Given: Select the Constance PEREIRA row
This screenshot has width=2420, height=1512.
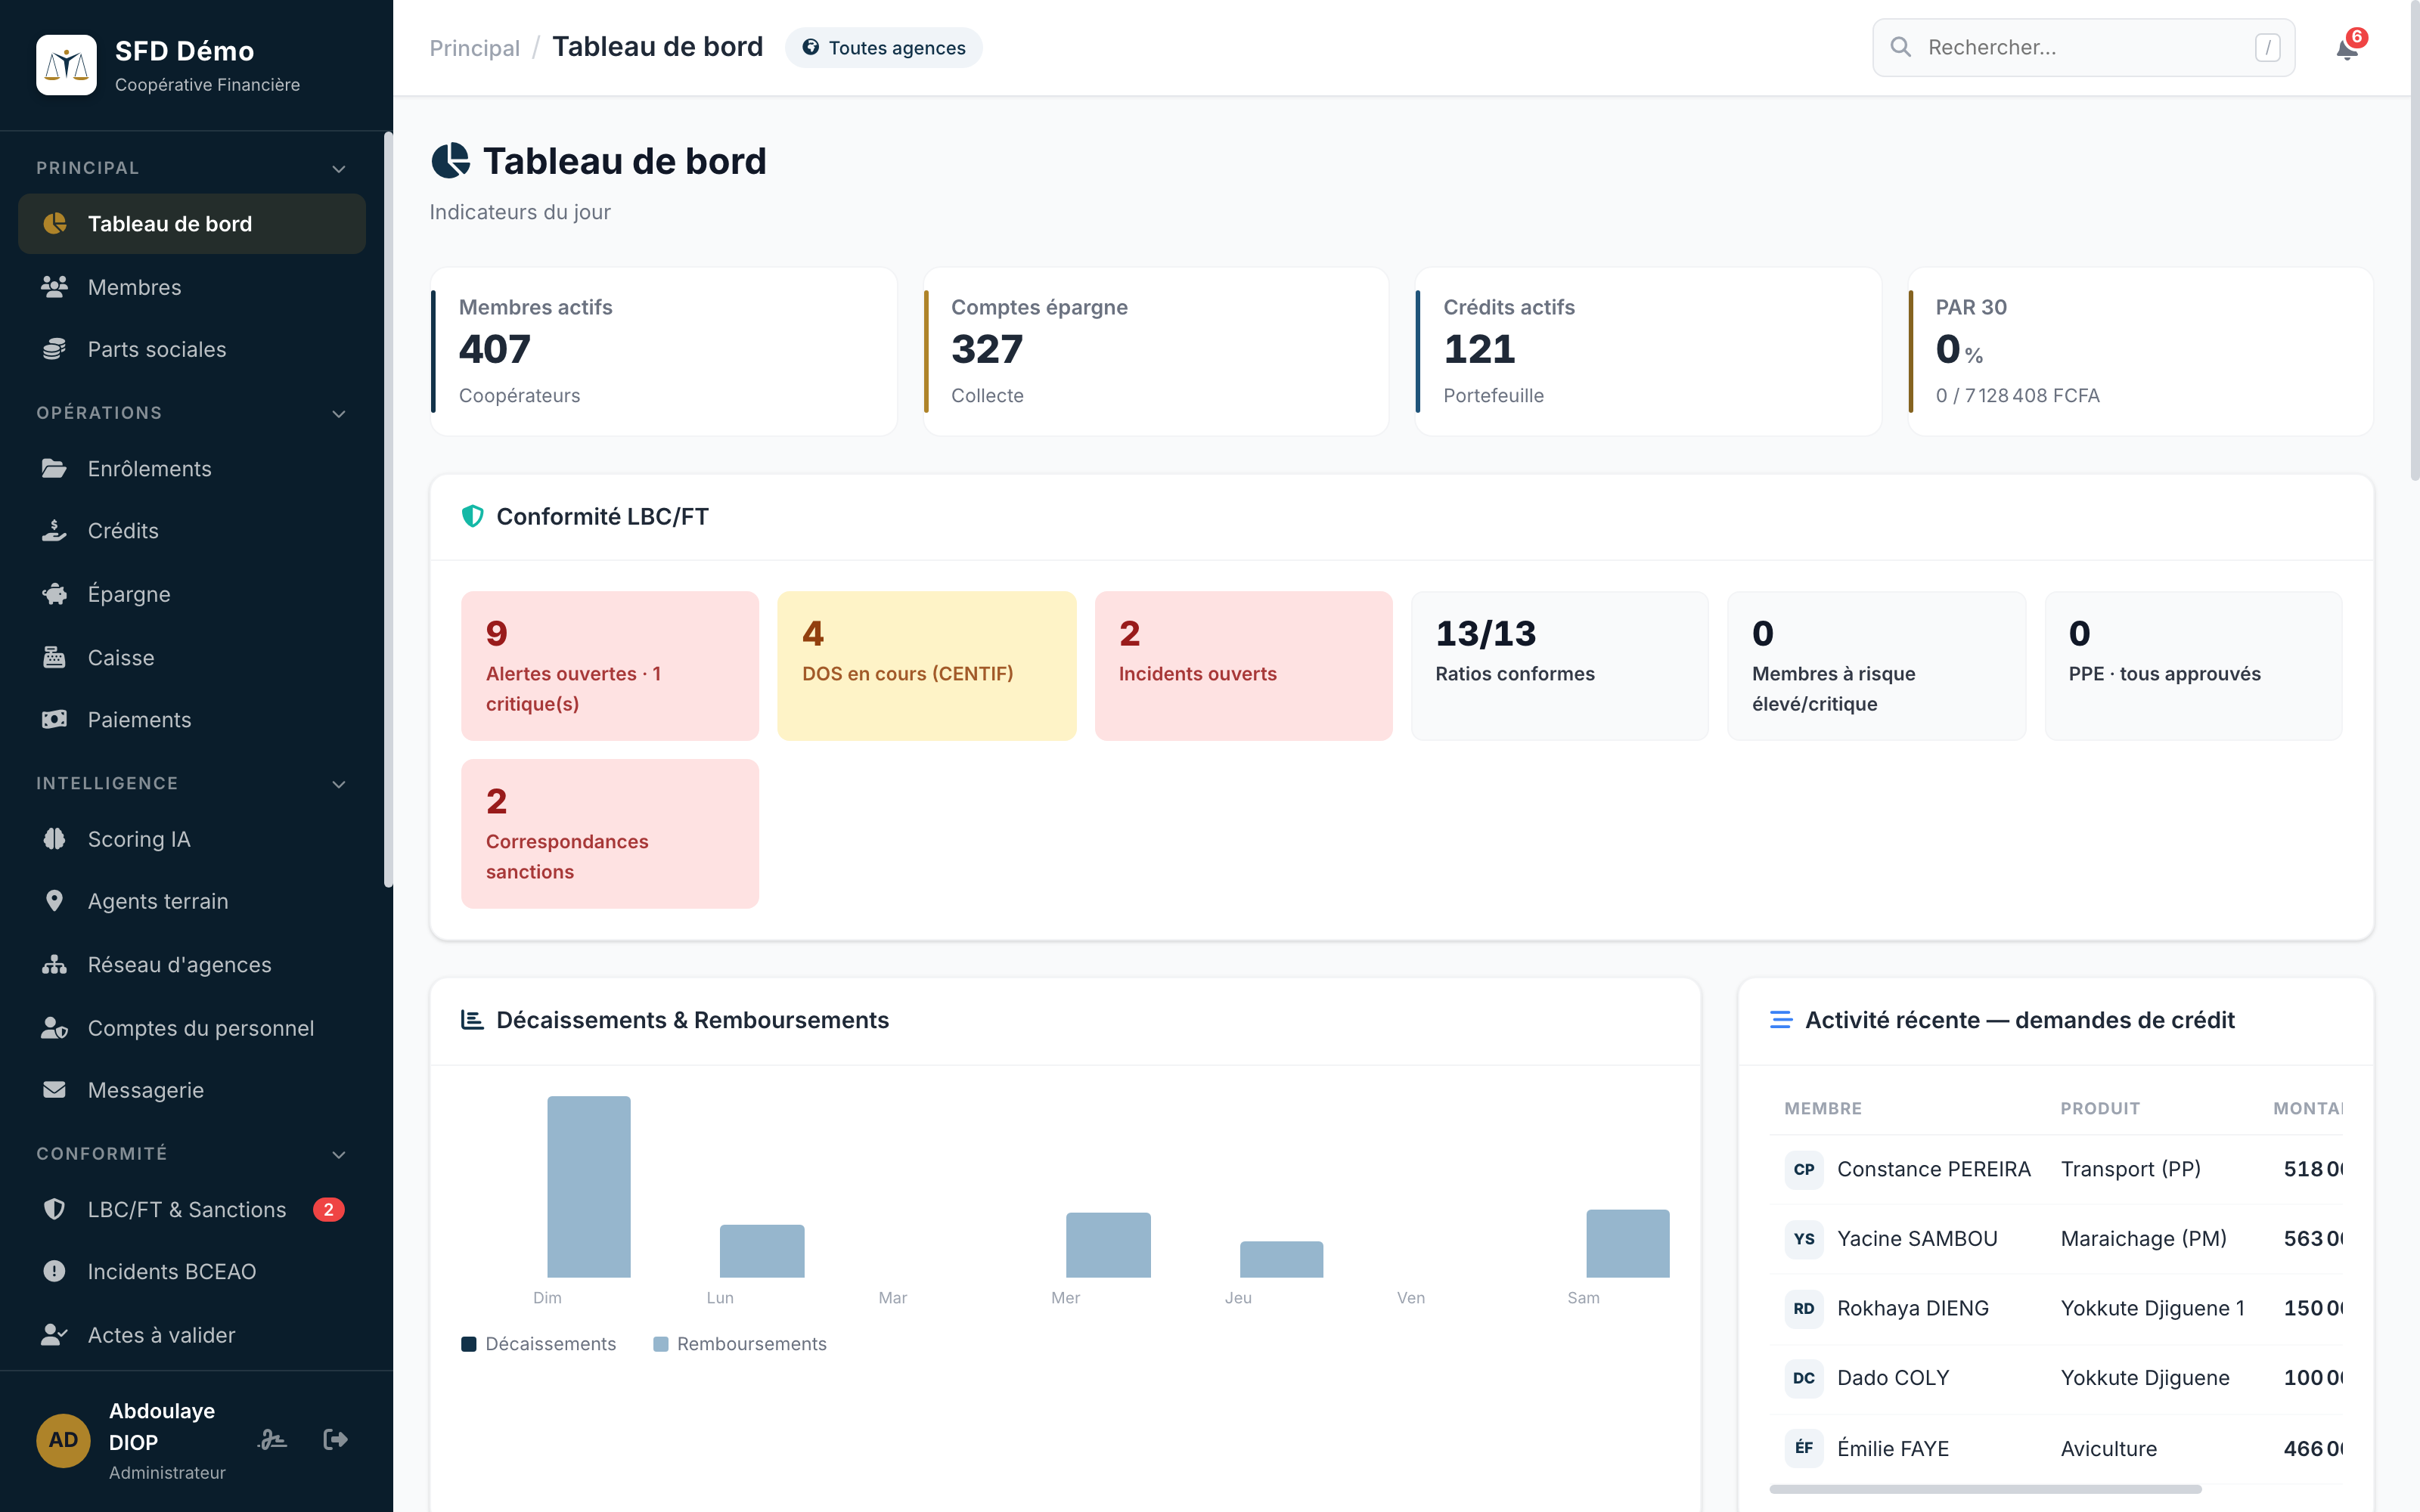Looking at the screenshot, I should (2055, 1169).
